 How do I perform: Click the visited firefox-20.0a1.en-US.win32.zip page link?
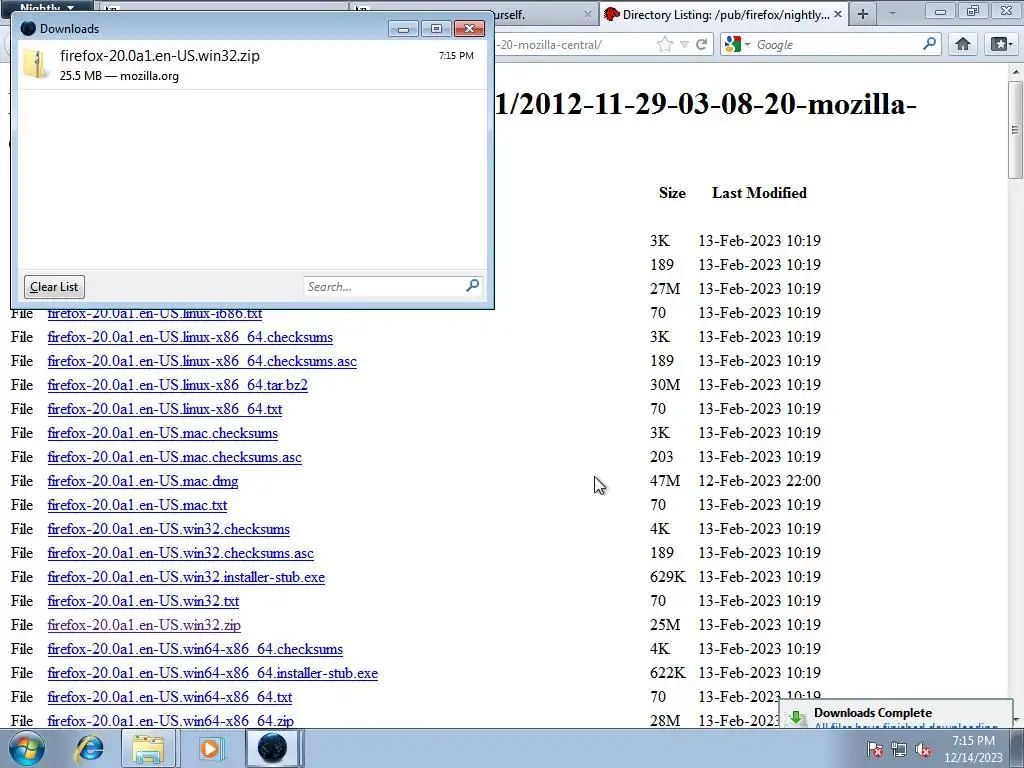click(144, 626)
